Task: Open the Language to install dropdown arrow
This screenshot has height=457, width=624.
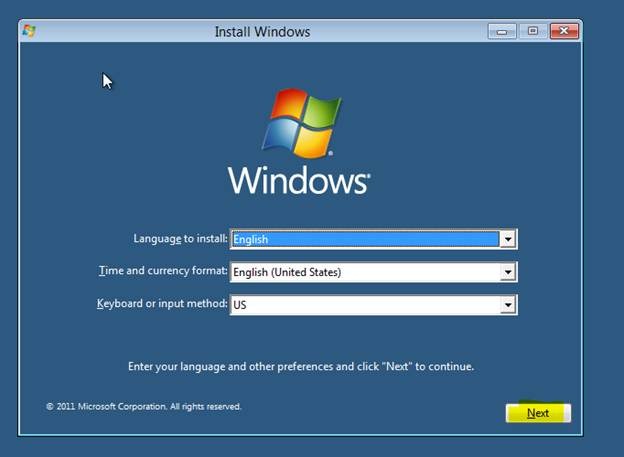Action: tap(508, 239)
